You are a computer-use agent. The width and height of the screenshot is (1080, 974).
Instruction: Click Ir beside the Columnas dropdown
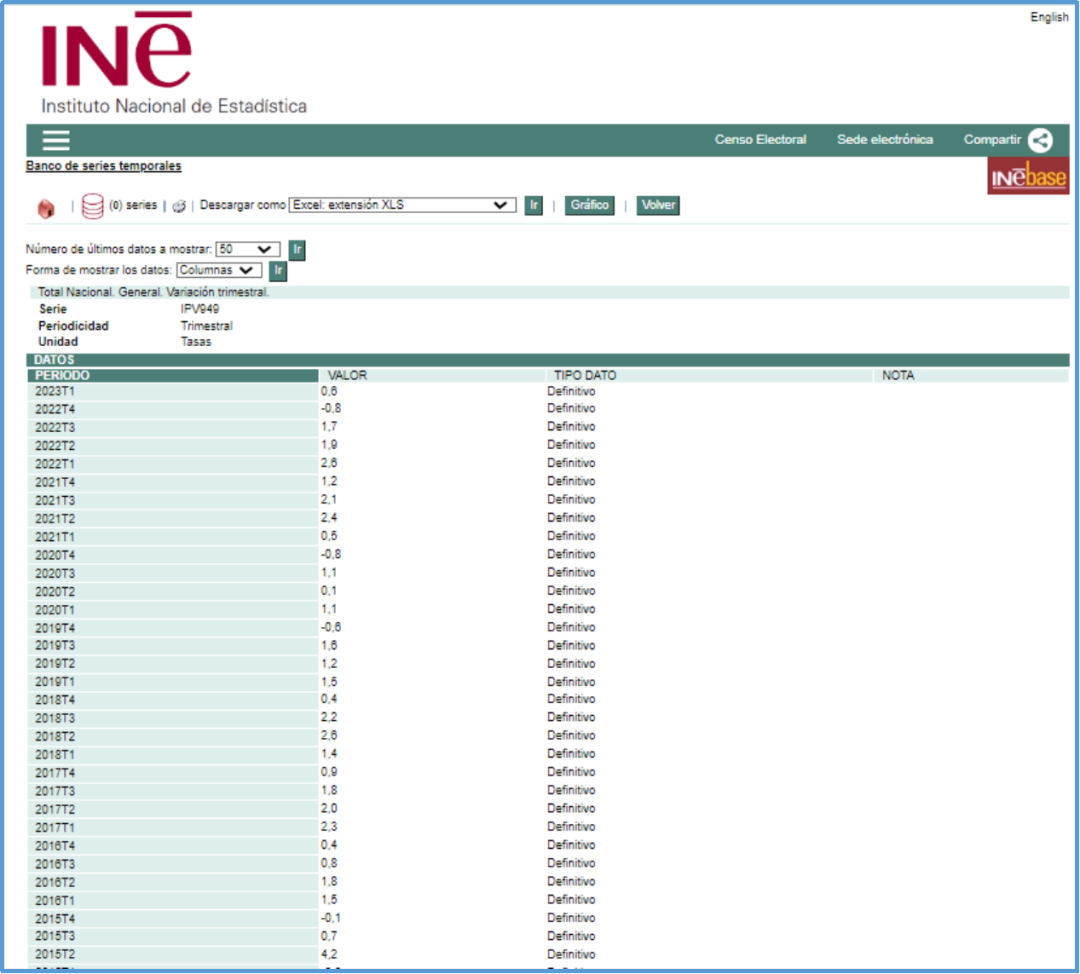pos(278,271)
